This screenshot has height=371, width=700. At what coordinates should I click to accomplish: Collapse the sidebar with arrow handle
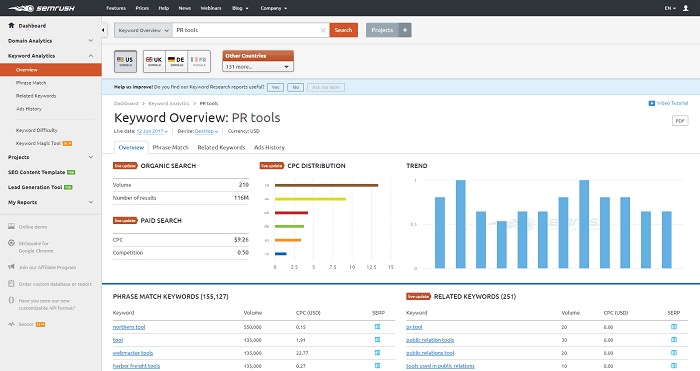tap(103, 30)
